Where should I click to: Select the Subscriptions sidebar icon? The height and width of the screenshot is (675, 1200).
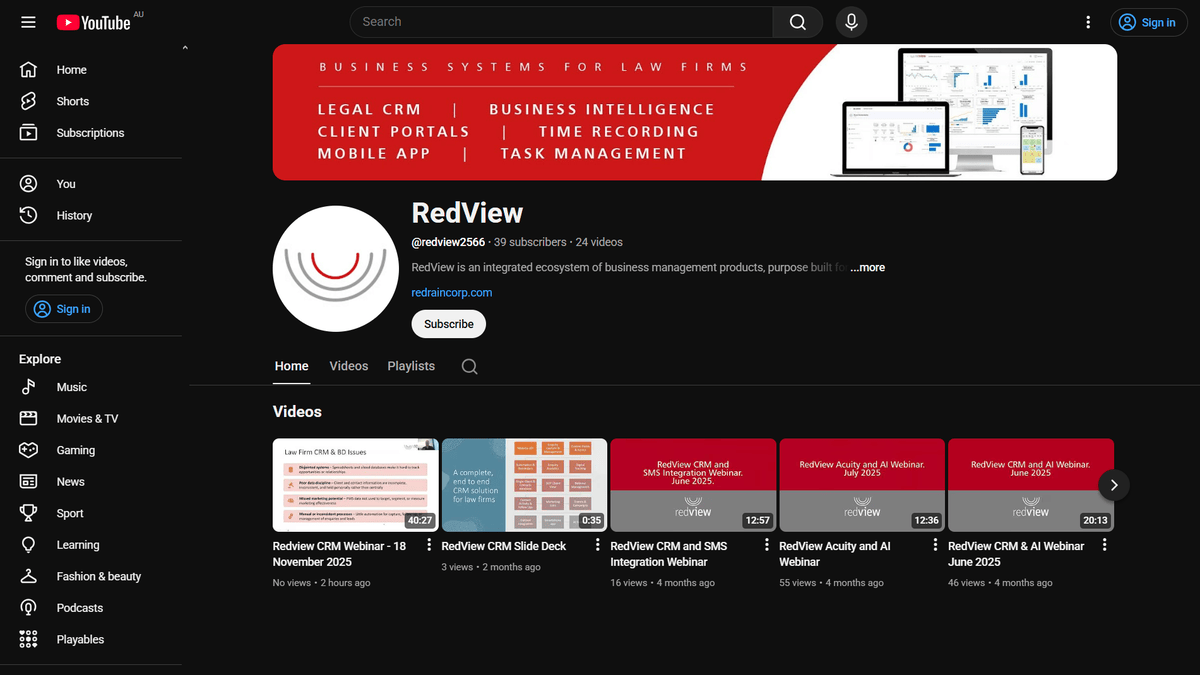(28, 132)
